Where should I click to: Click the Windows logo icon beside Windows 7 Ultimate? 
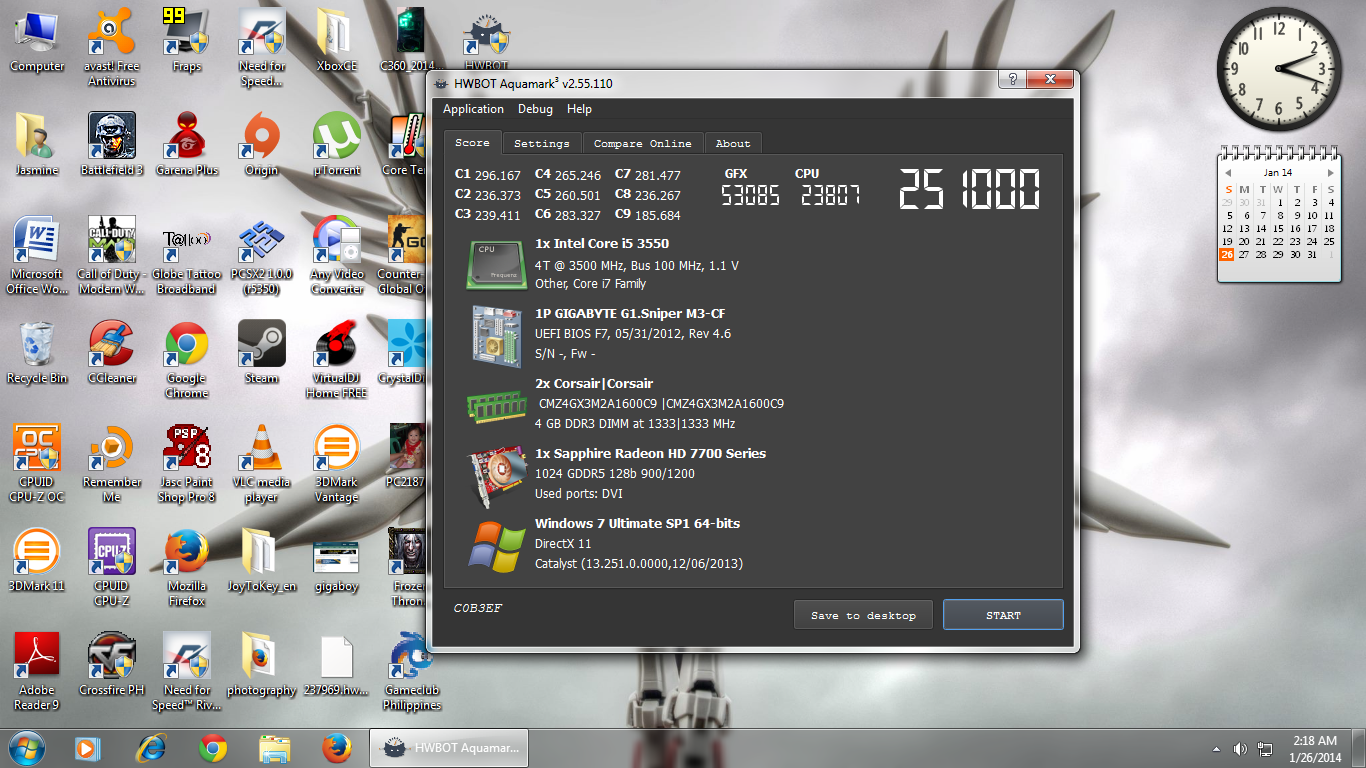[497, 548]
